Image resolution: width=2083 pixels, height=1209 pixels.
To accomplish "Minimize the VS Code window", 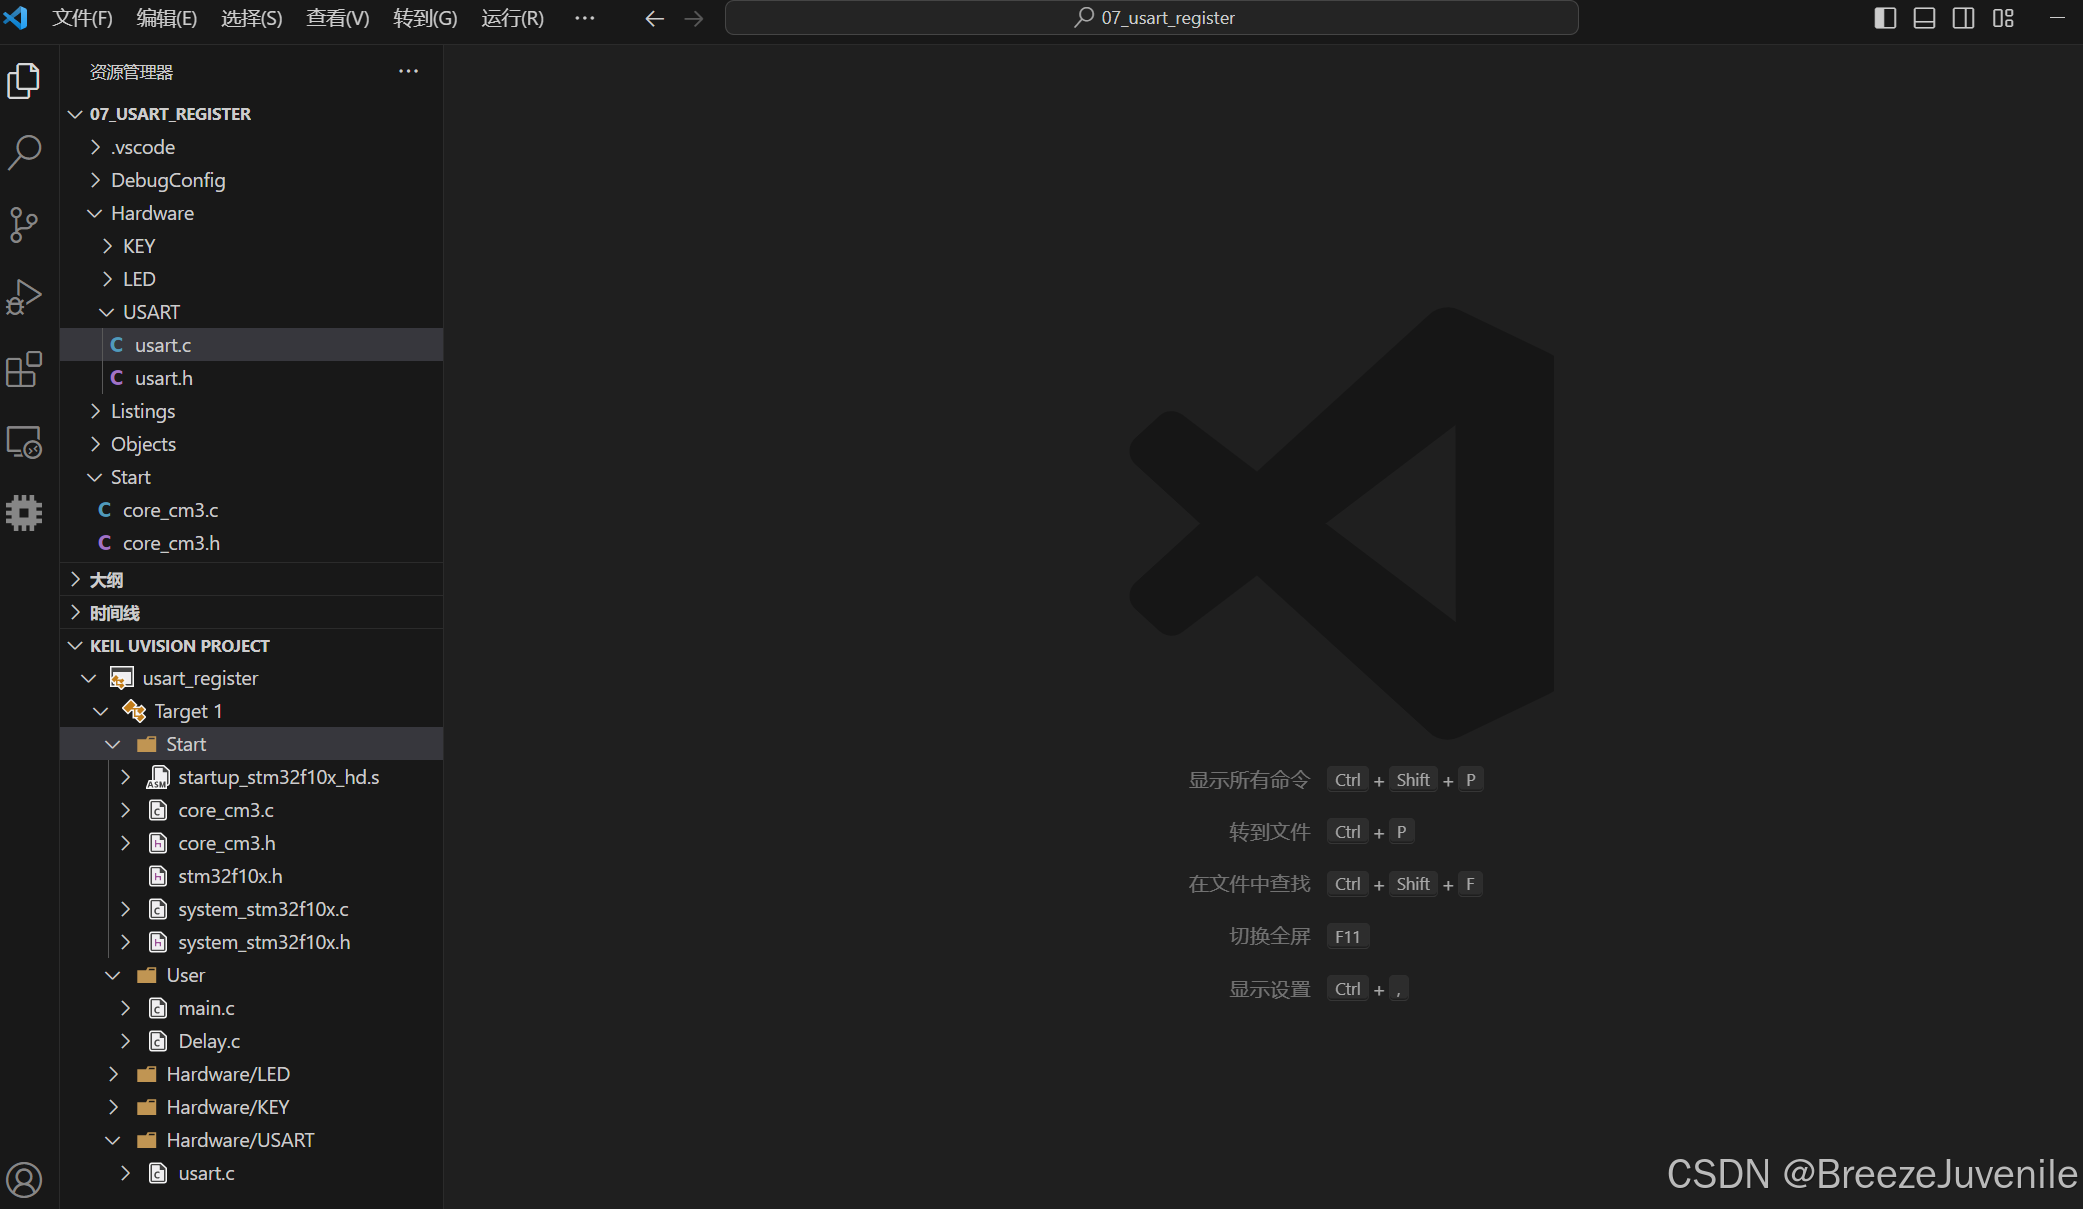I will tap(2057, 18).
